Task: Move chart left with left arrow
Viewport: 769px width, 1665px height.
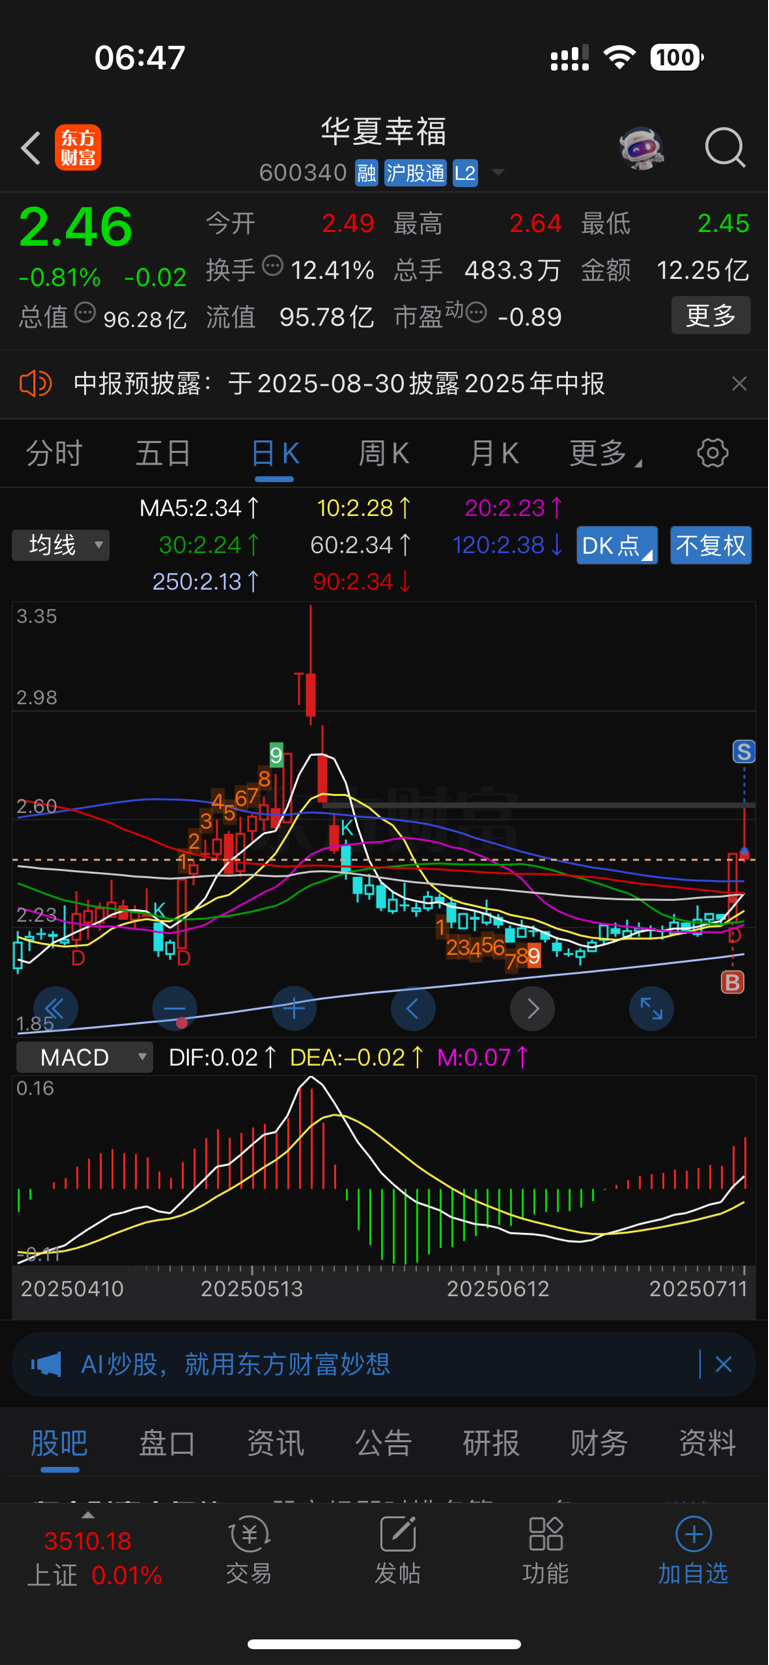Action: click(x=413, y=1009)
